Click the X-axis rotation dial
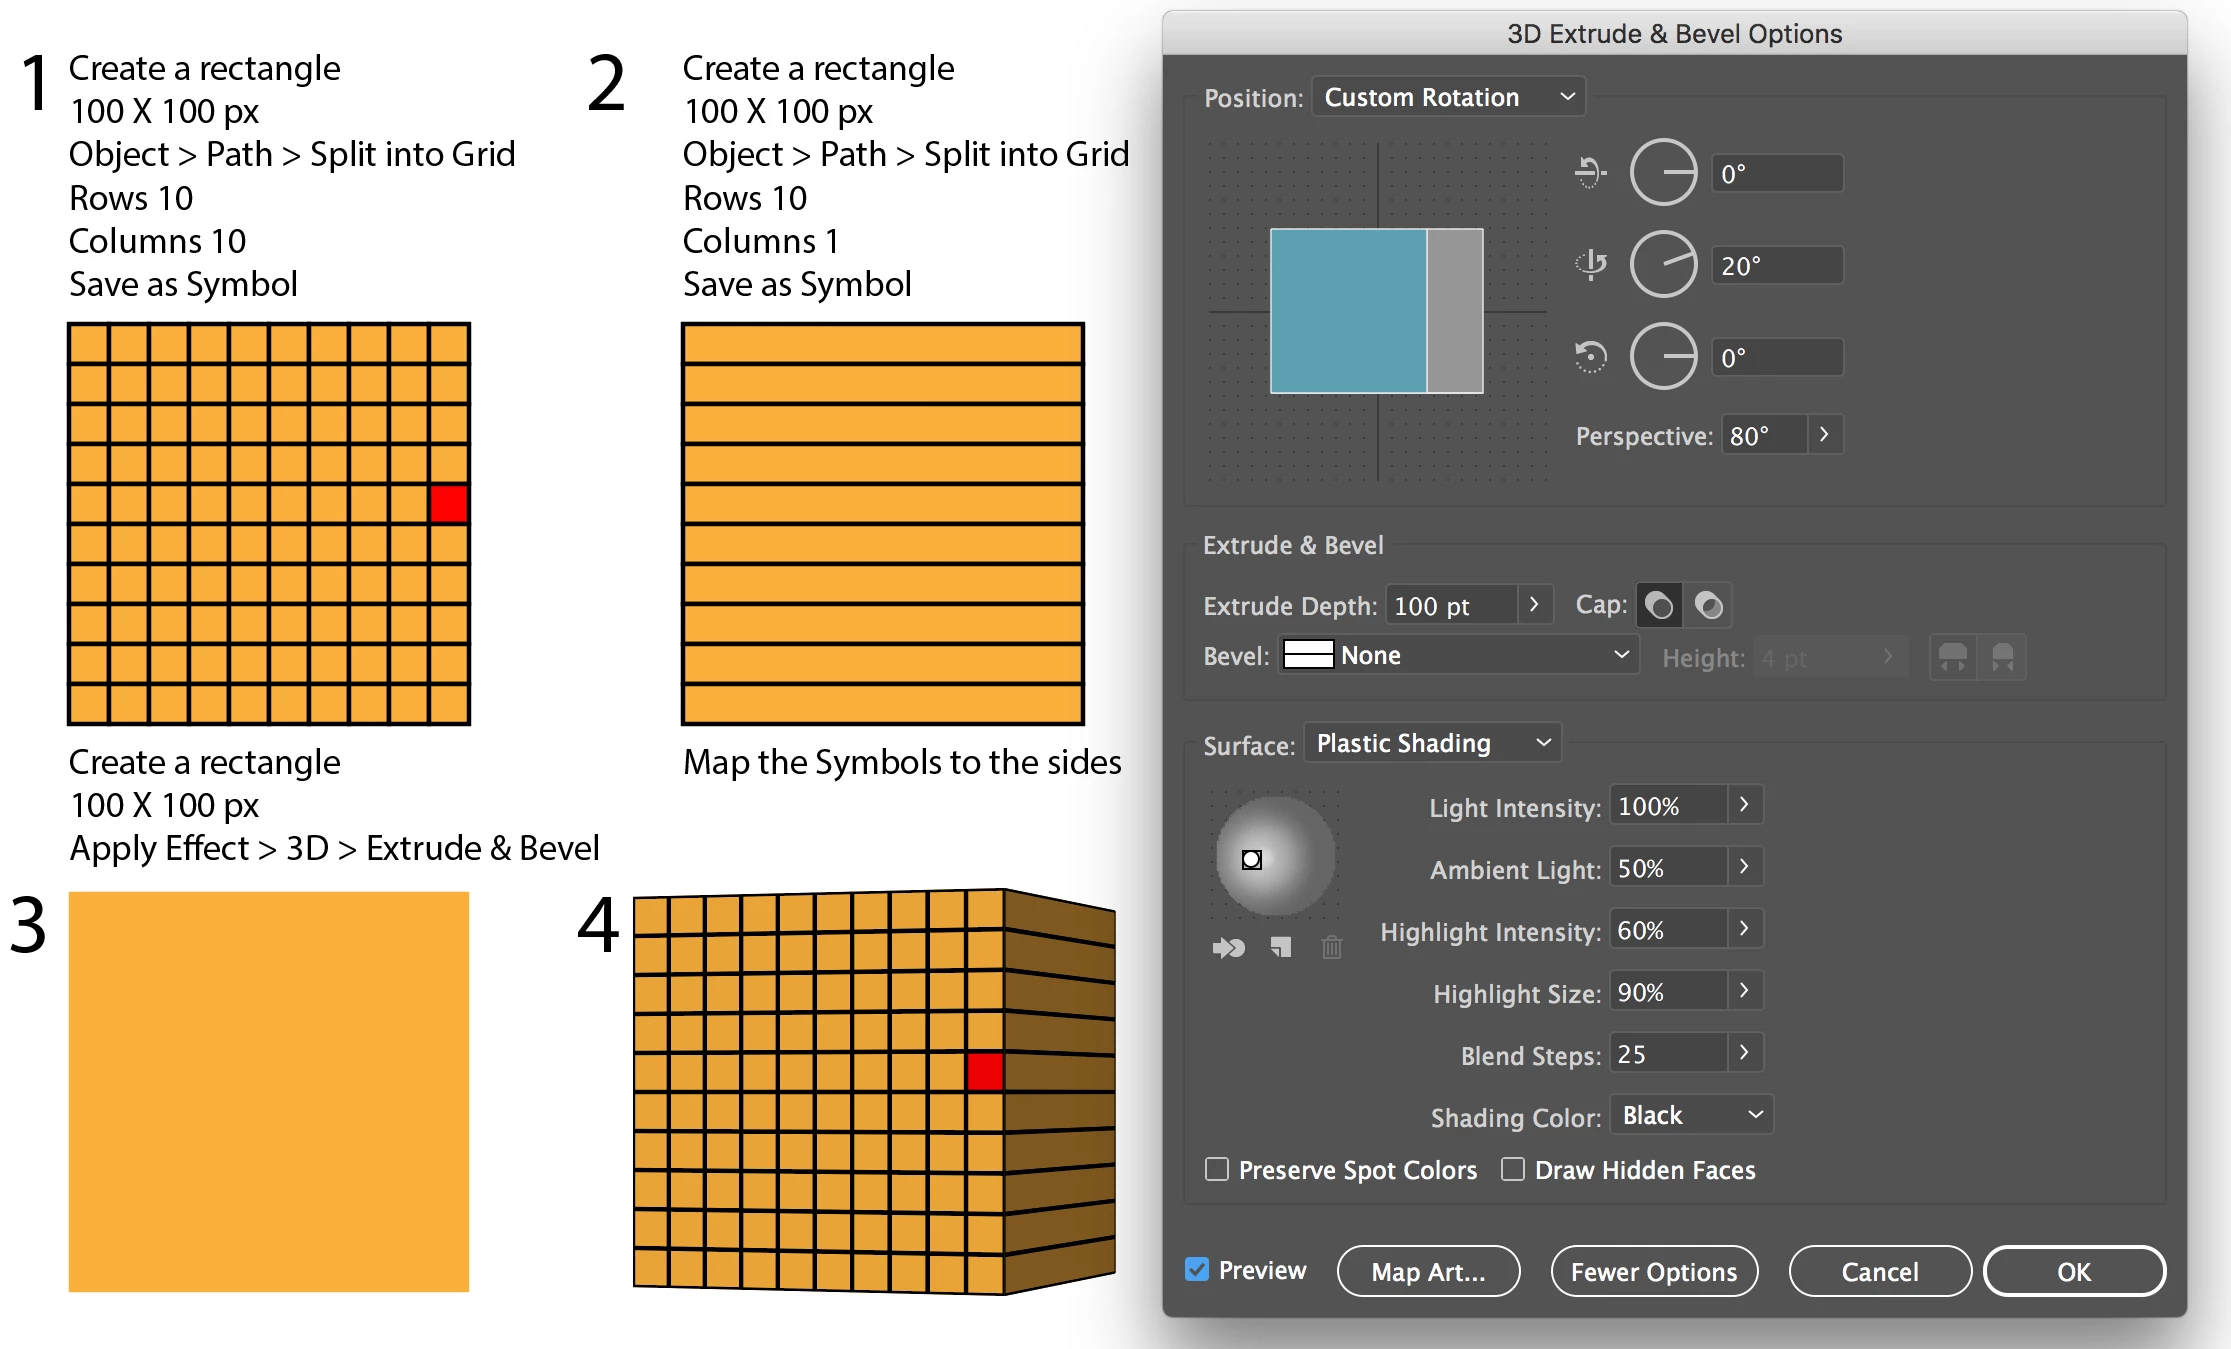This screenshot has width=2231, height=1349. [x=1663, y=173]
